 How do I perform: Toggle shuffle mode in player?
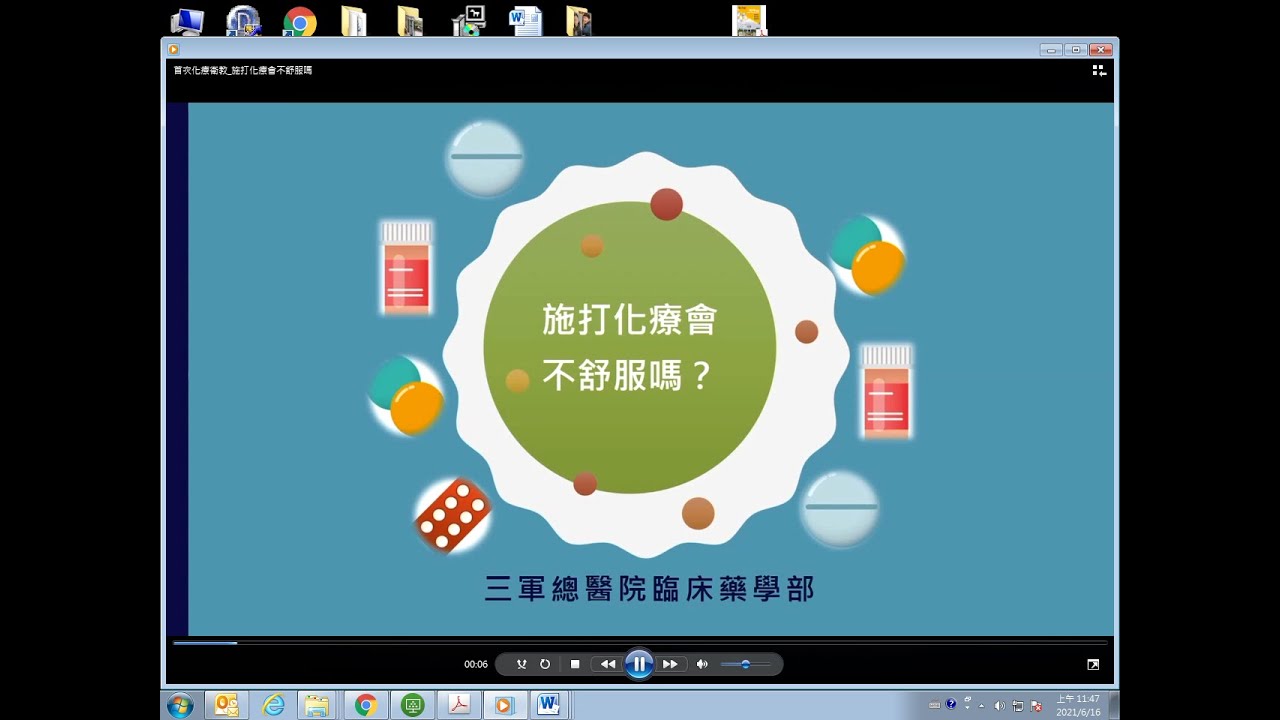pos(521,664)
